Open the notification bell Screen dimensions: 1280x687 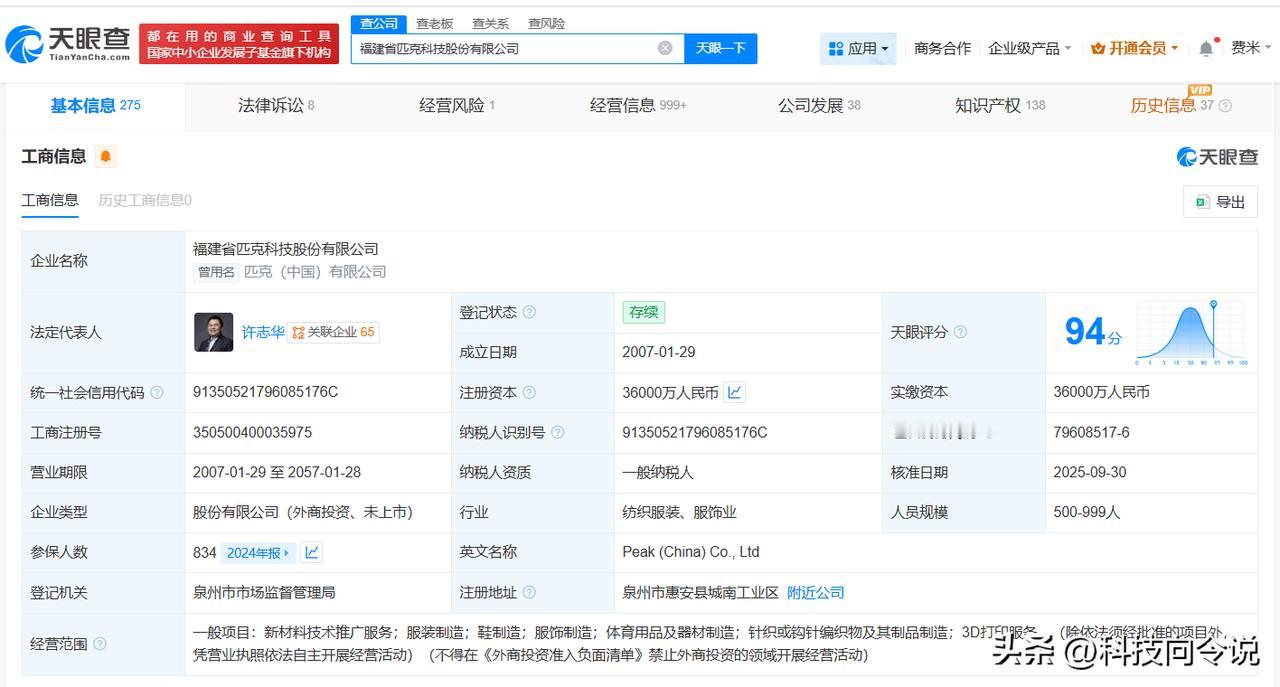[1207, 48]
